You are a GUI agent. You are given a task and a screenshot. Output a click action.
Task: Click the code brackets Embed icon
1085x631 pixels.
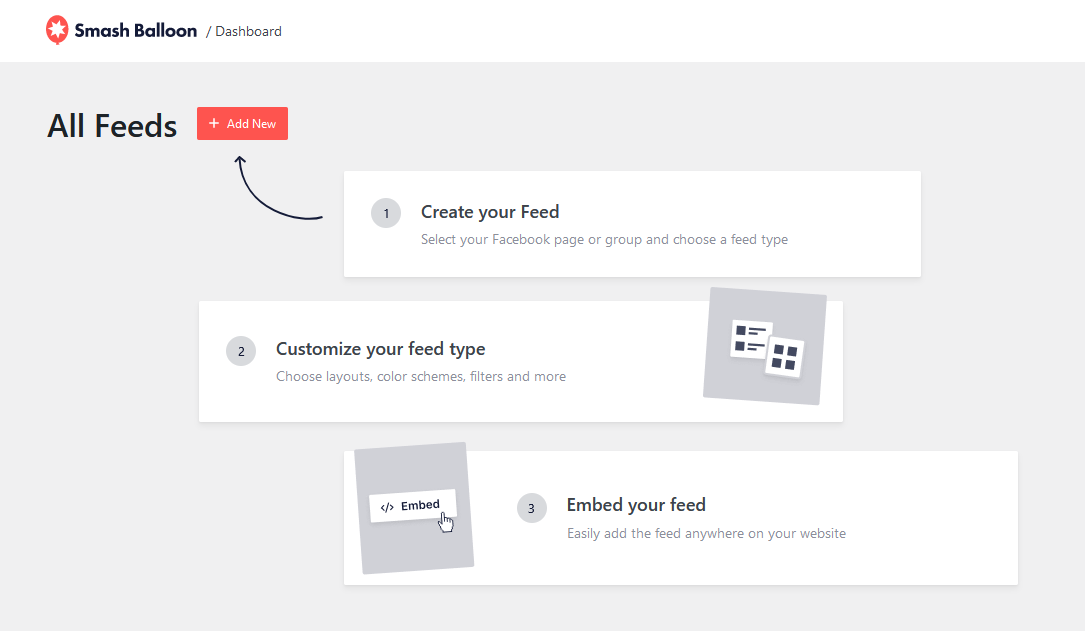click(387, 507)
